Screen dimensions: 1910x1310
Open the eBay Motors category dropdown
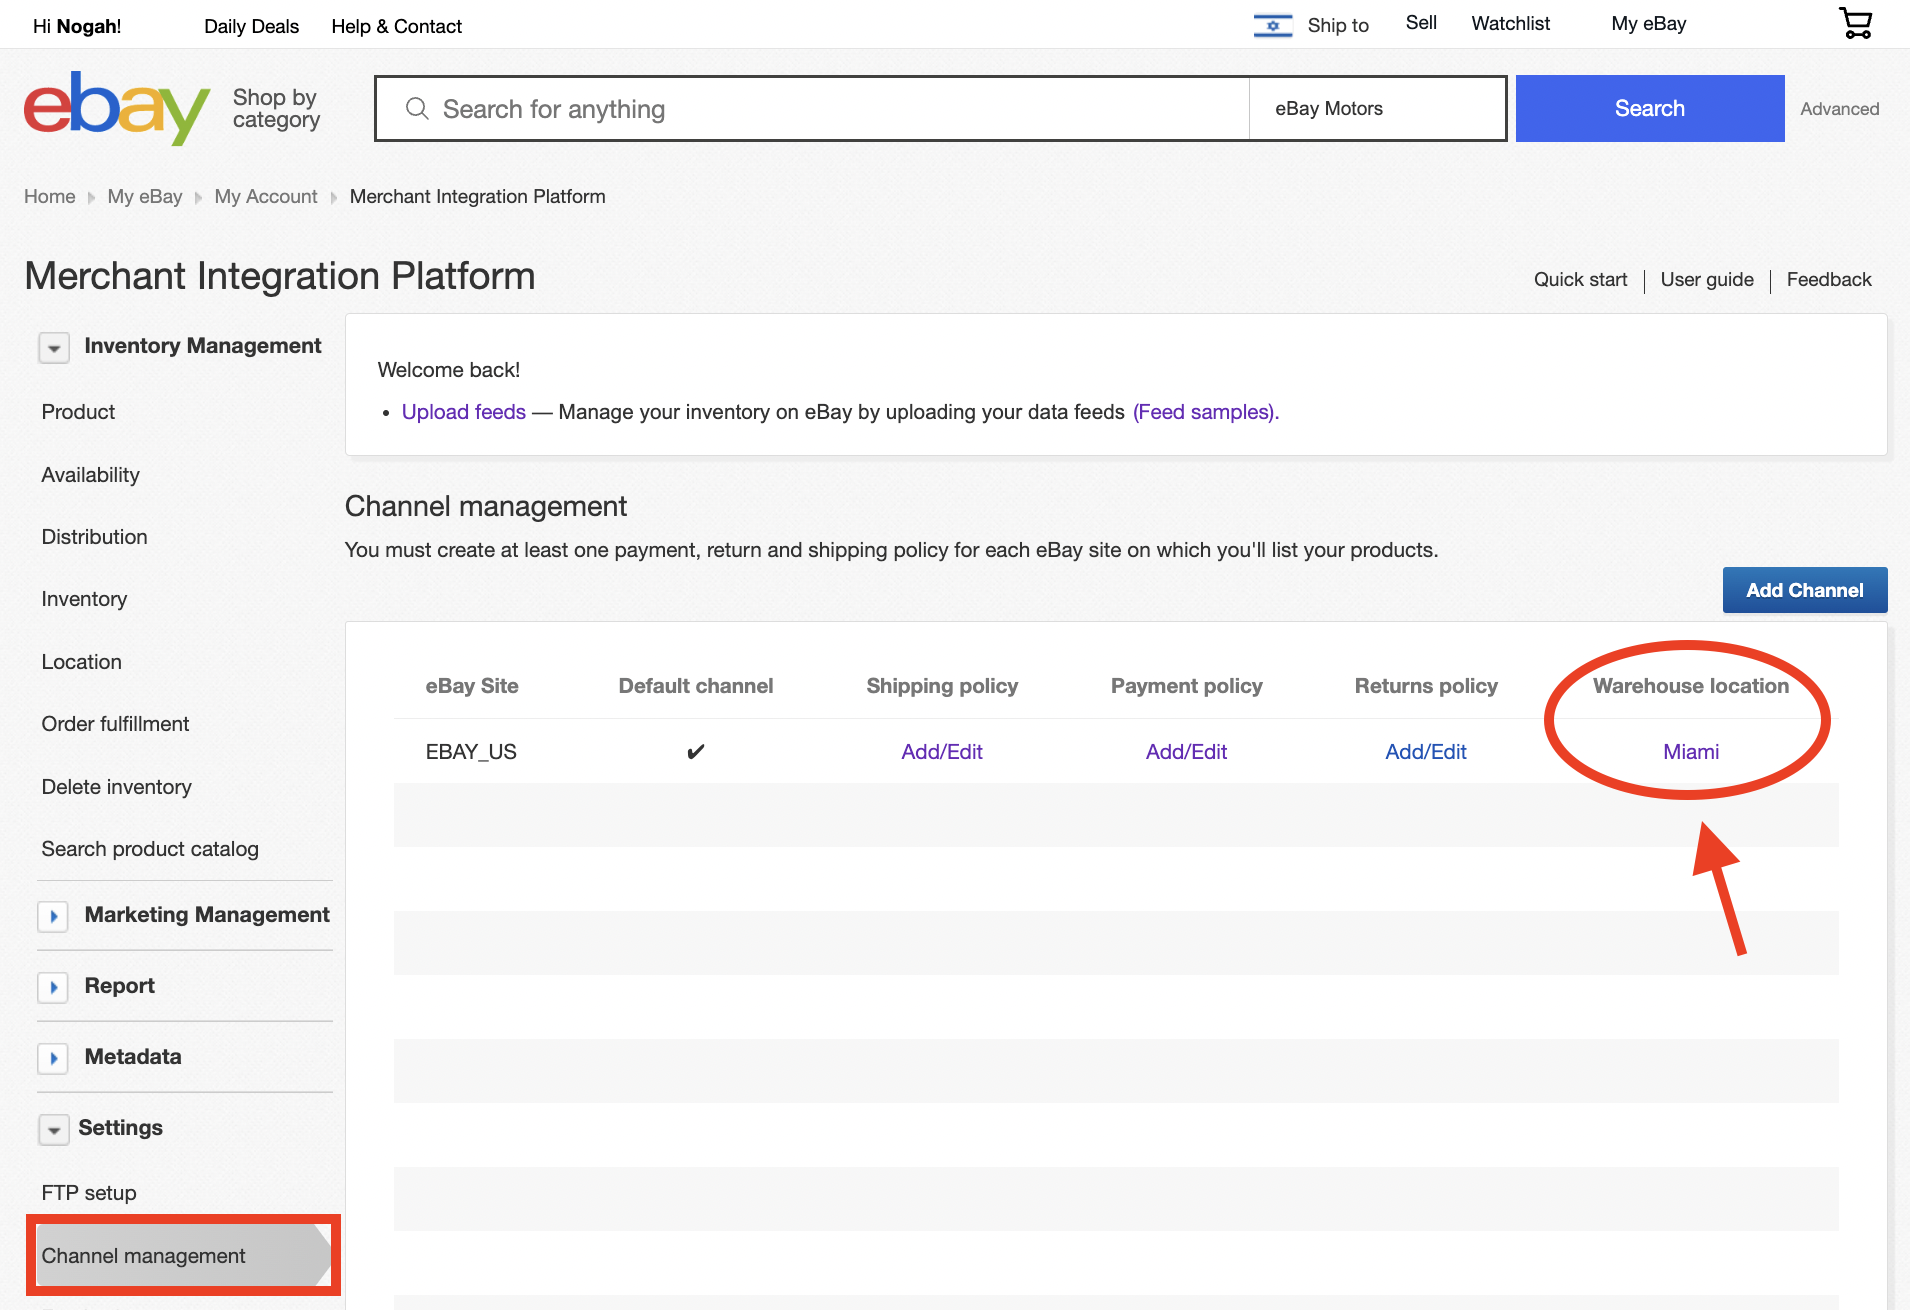[1377, 108]
